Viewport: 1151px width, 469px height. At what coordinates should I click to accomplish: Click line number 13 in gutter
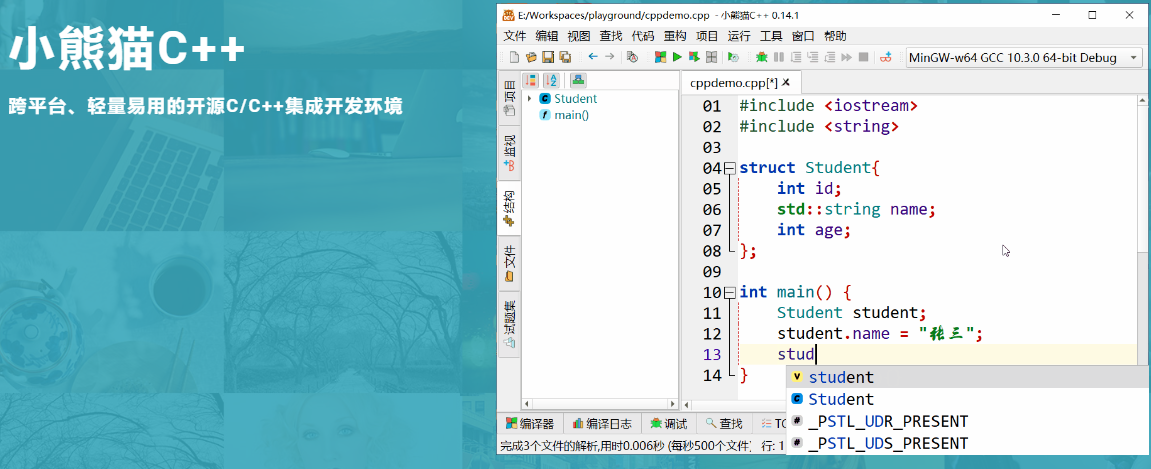click(711, 355)
